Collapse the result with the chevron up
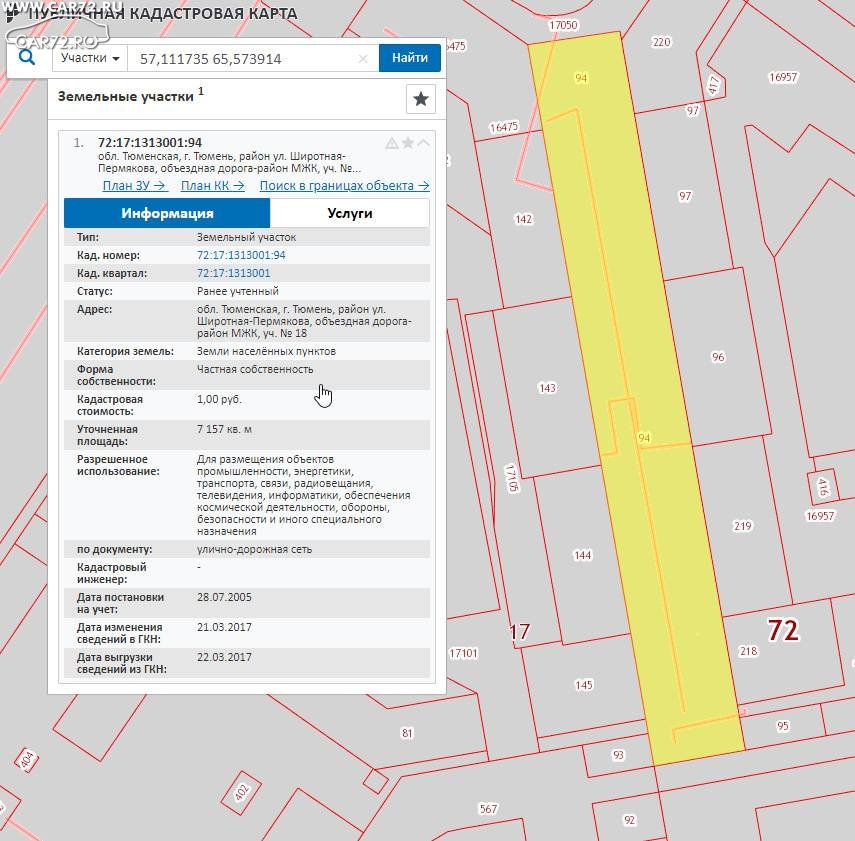The height and width of the screenshot is (841, 855). (423, 143)
